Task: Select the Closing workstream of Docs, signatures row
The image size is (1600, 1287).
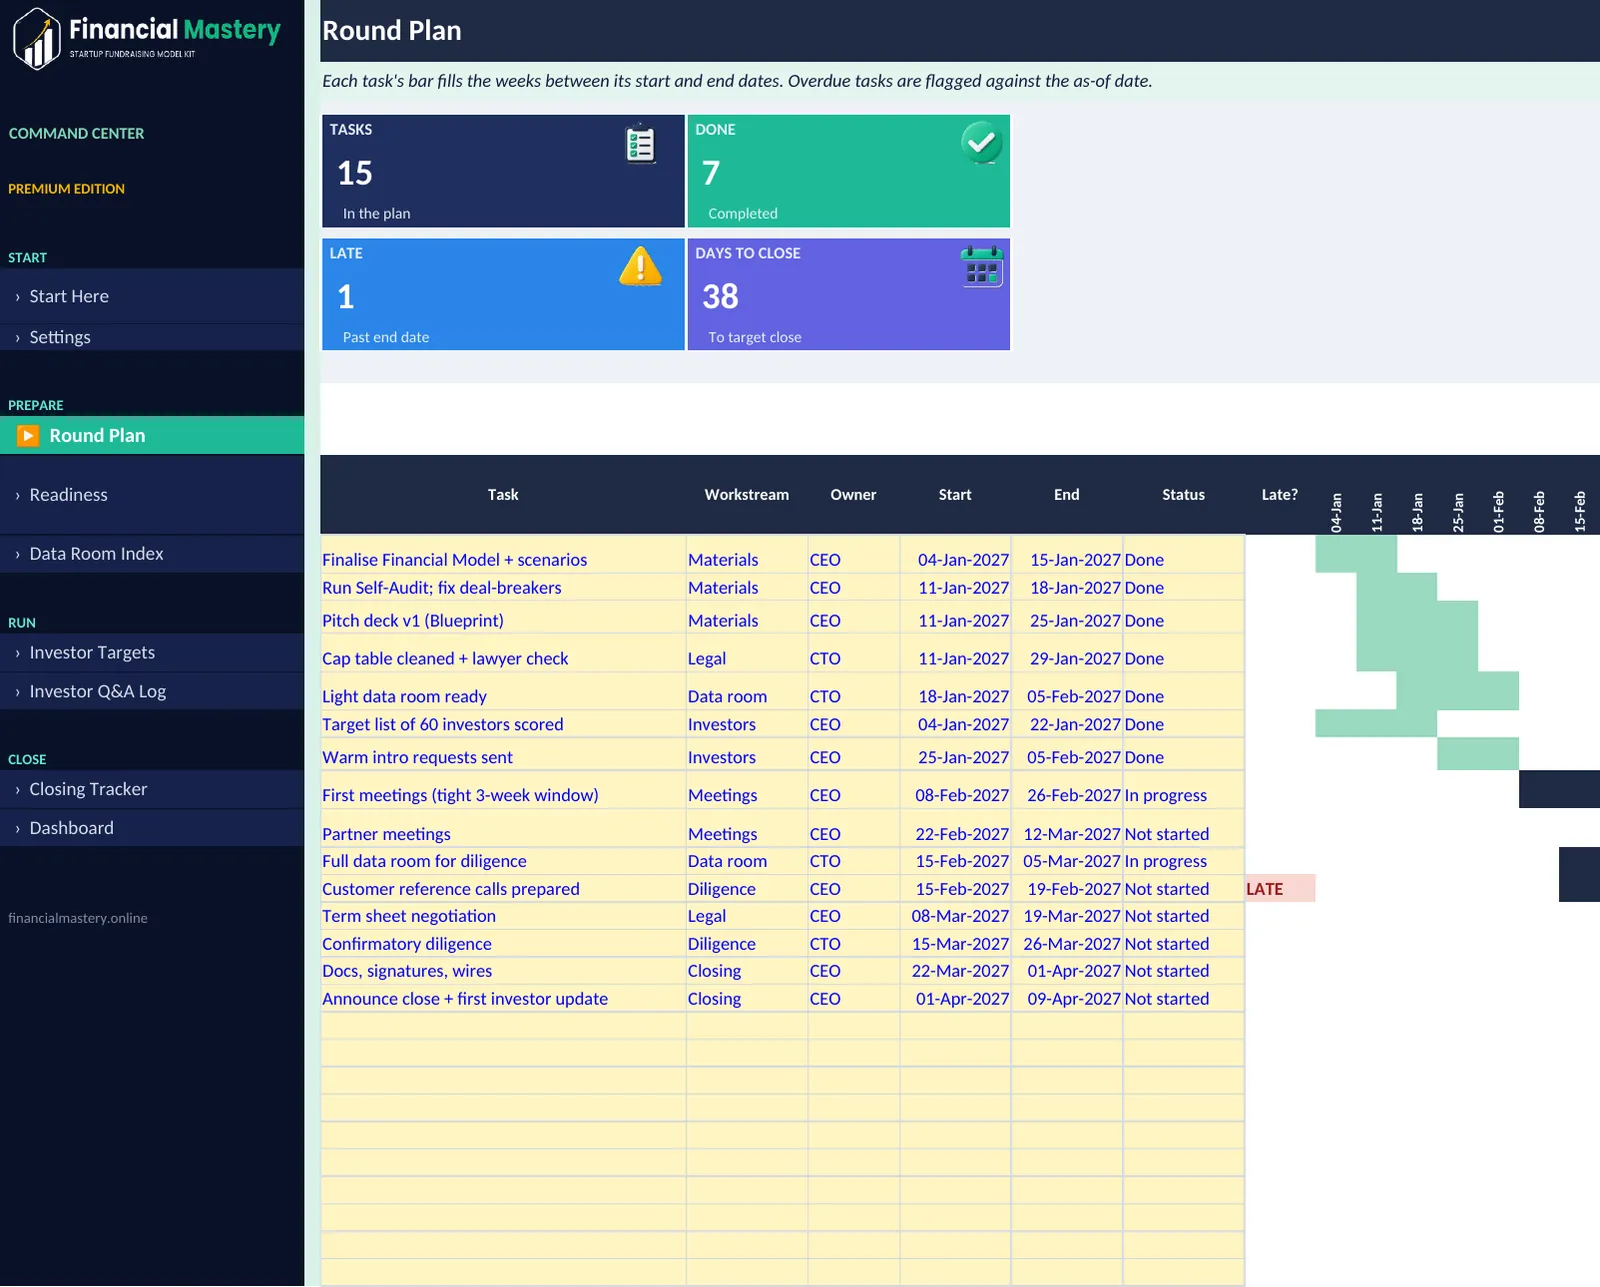Action: (x=747, y=971)
